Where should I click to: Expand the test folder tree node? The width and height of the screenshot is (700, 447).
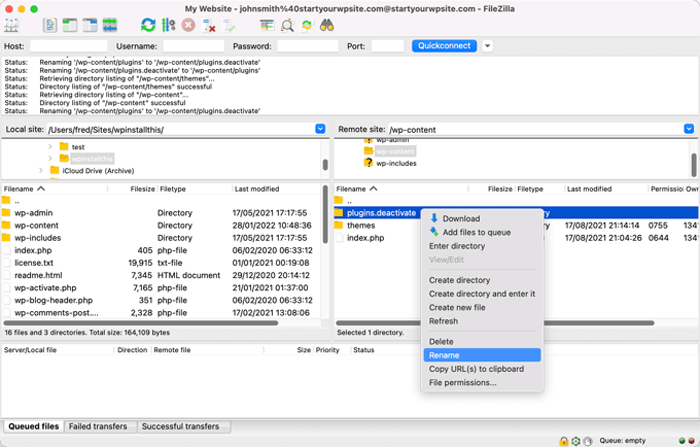tap(50, 147)
